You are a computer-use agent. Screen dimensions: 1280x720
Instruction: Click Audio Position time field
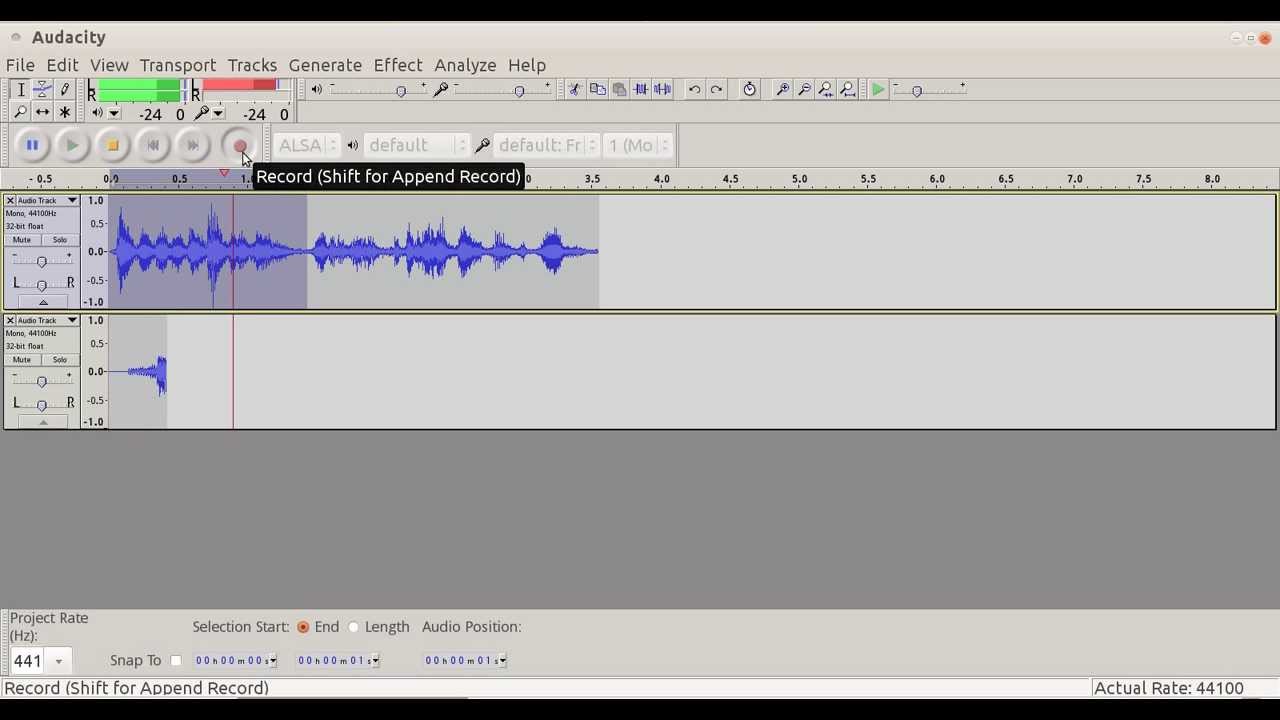click(x=465, y=661)
